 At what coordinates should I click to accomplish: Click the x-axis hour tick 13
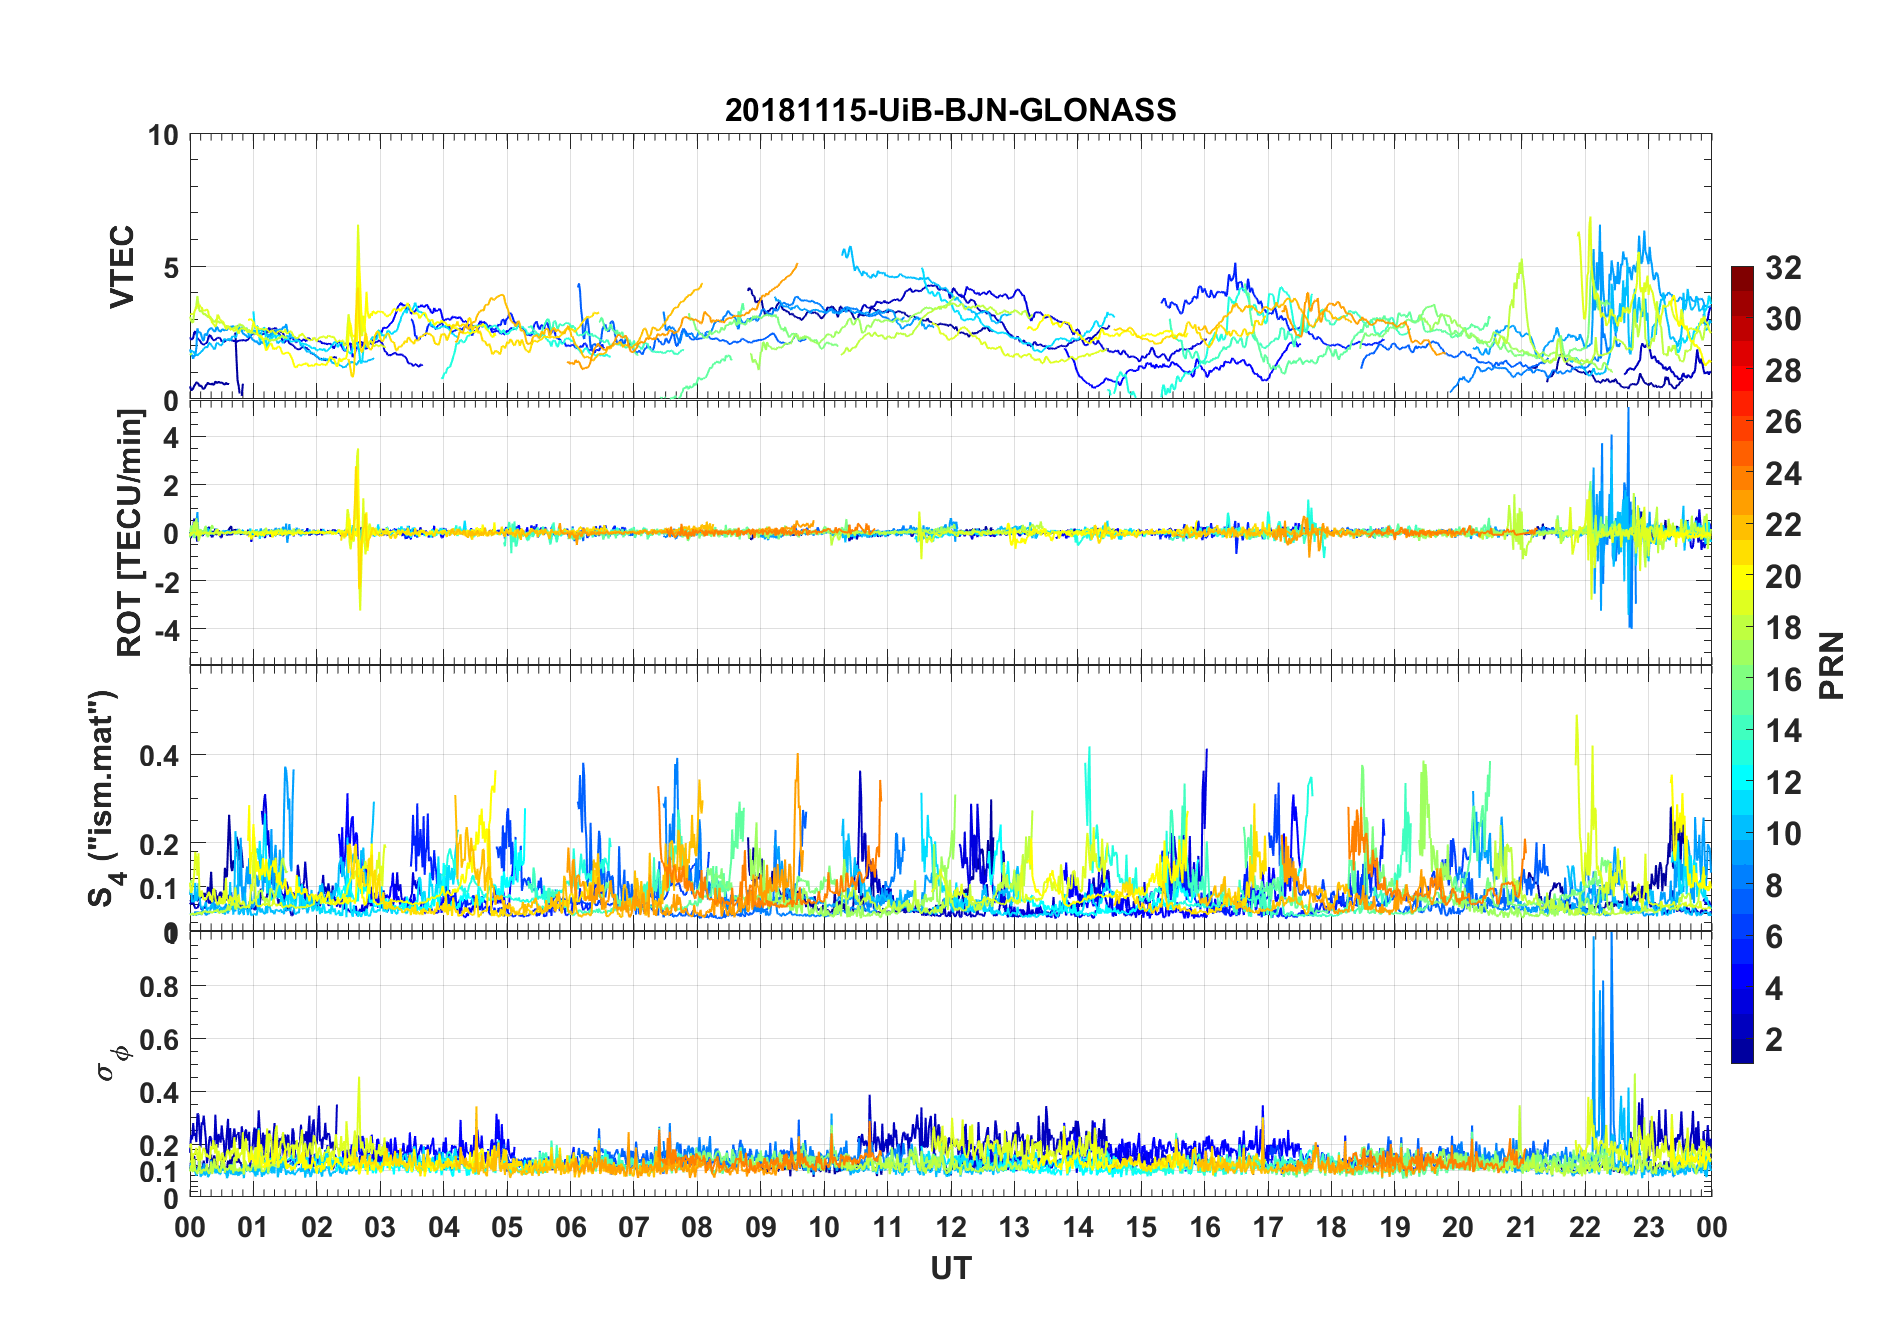tap(1014, 1227)
